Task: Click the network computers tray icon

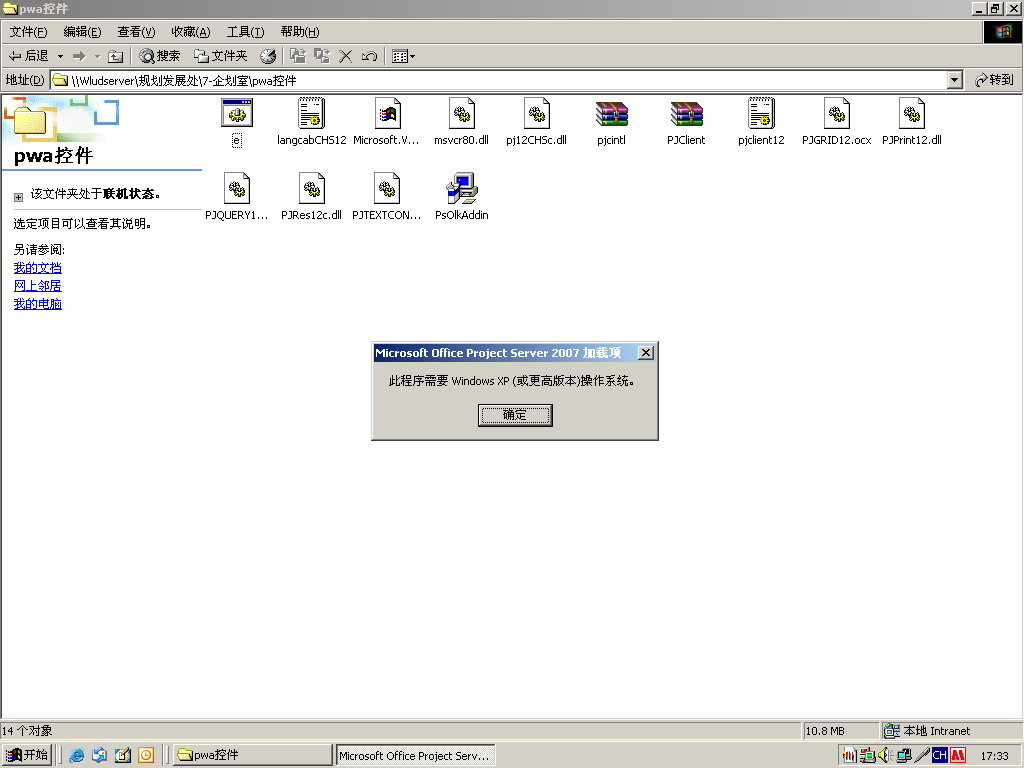Action: 904,756
